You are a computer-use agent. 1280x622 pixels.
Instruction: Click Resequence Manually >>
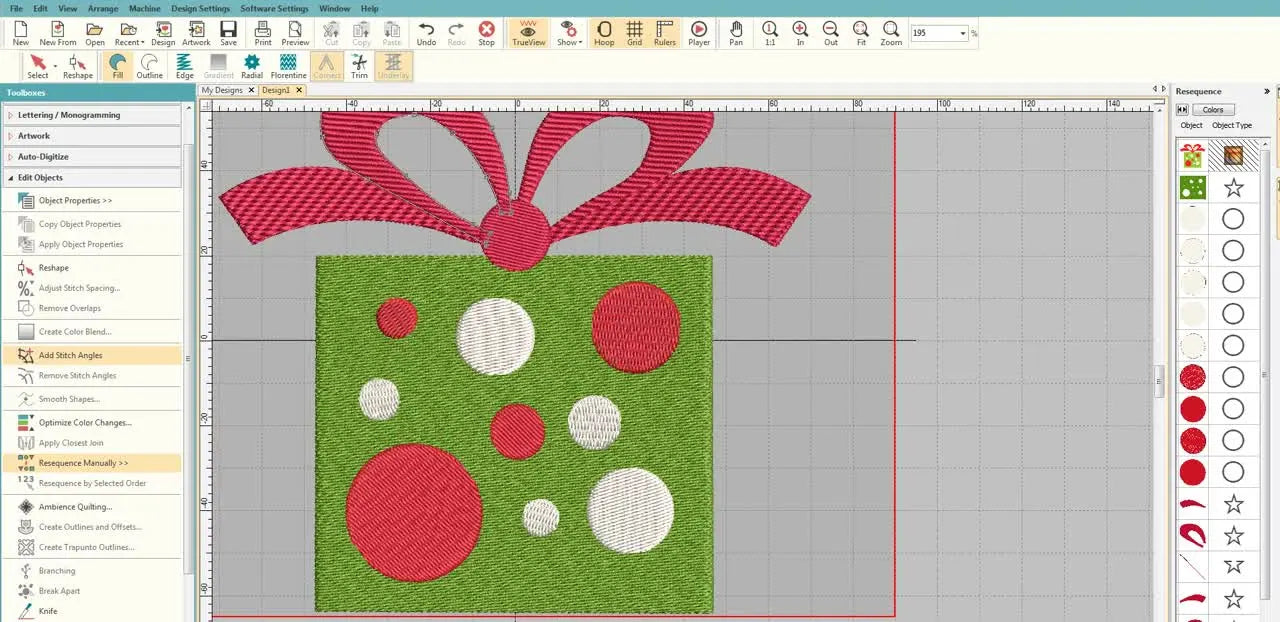pyautogui.click(x=92, y=463)
